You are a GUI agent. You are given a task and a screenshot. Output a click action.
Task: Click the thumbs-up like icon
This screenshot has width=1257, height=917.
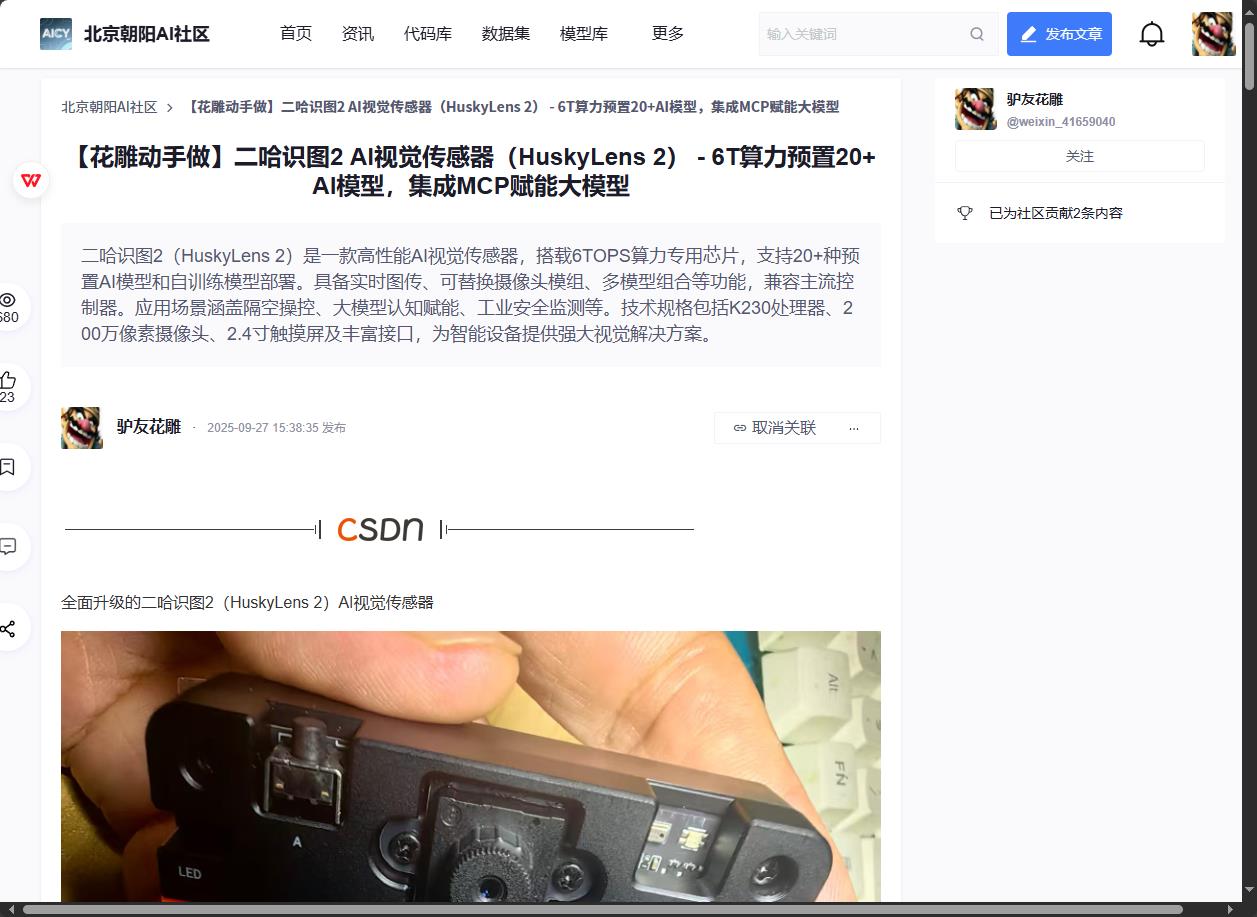click(x=8, y=380)
